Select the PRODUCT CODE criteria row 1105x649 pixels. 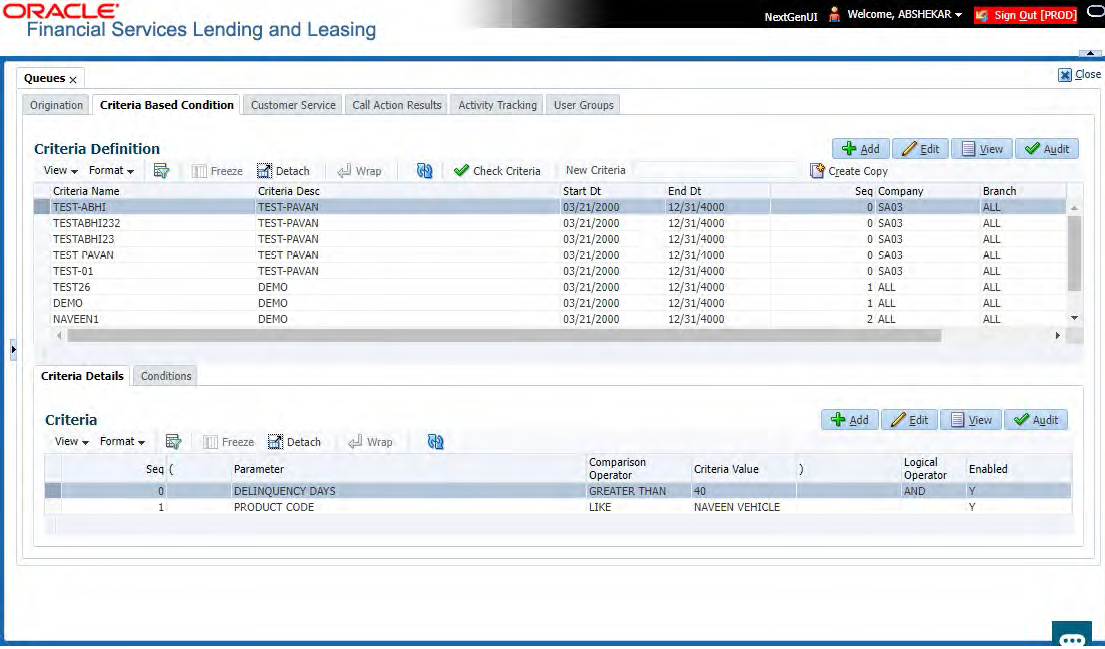(274, 507)
